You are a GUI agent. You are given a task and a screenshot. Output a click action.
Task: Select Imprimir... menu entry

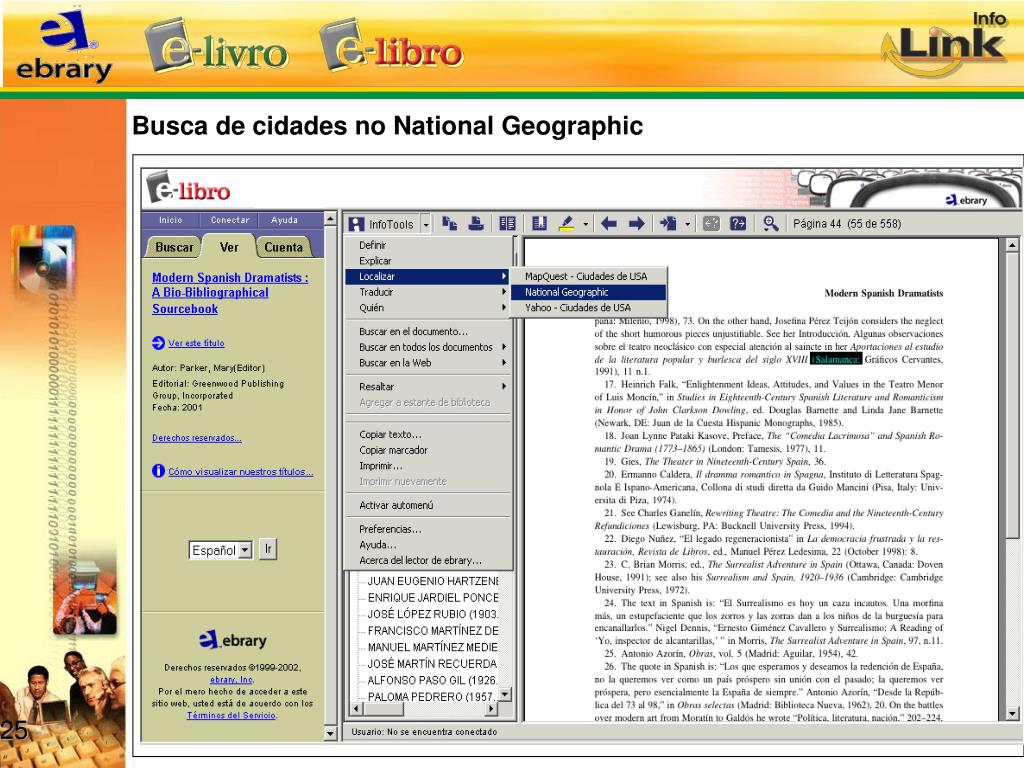point(428,466)
